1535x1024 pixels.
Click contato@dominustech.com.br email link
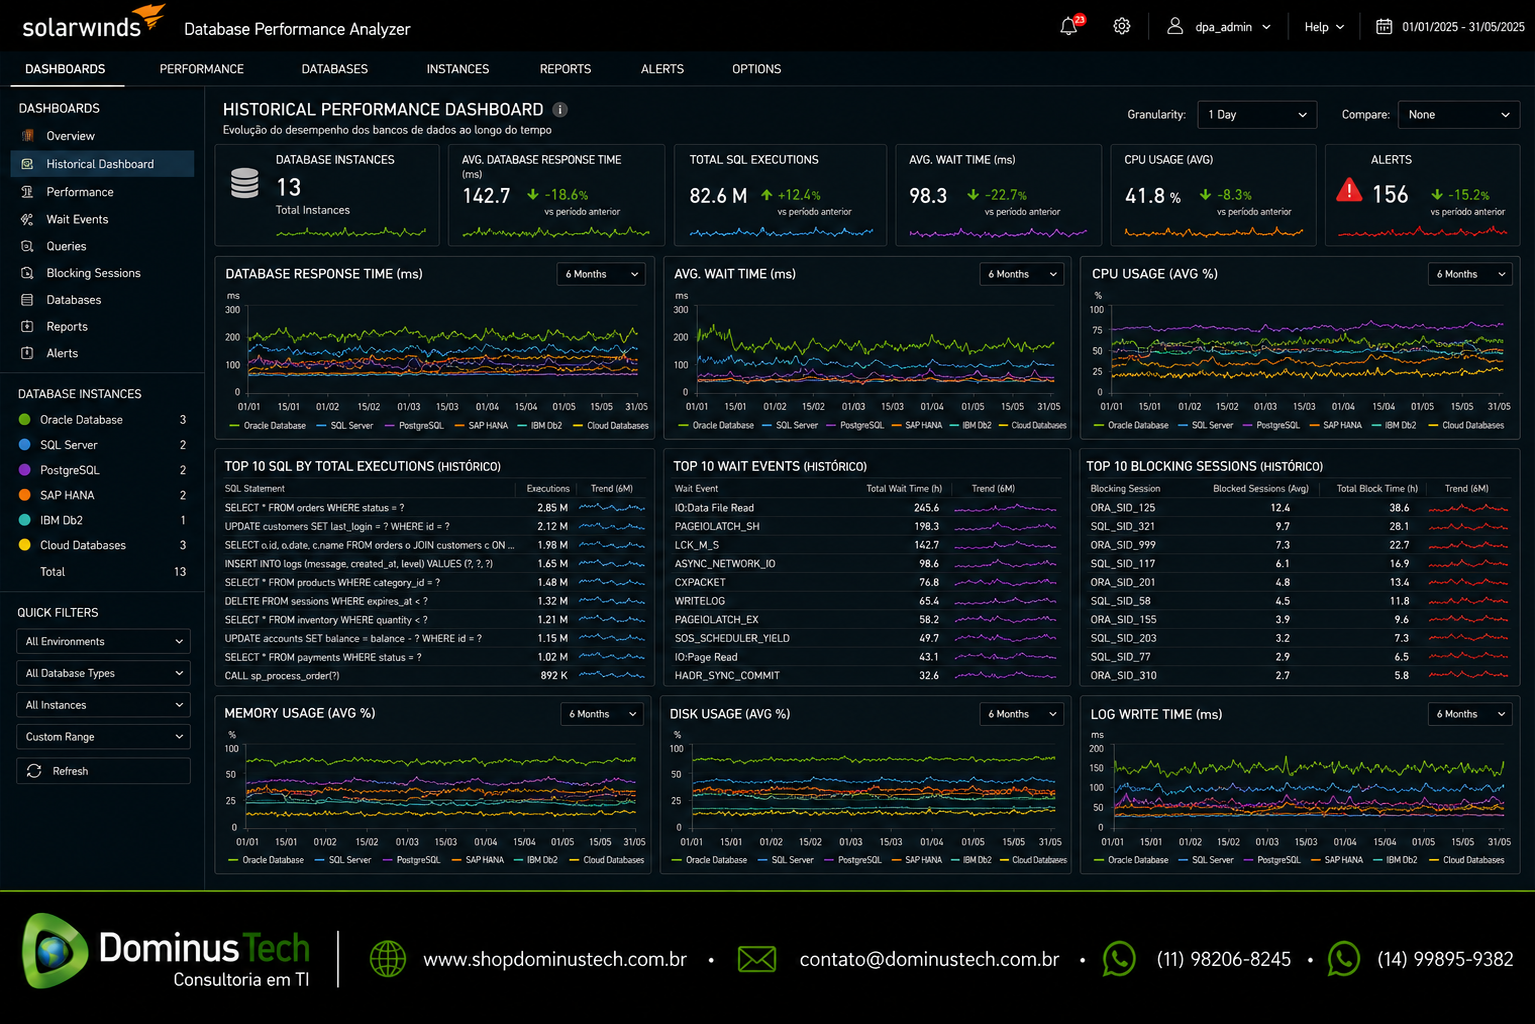pyautogui.click(x=929, y=959)
